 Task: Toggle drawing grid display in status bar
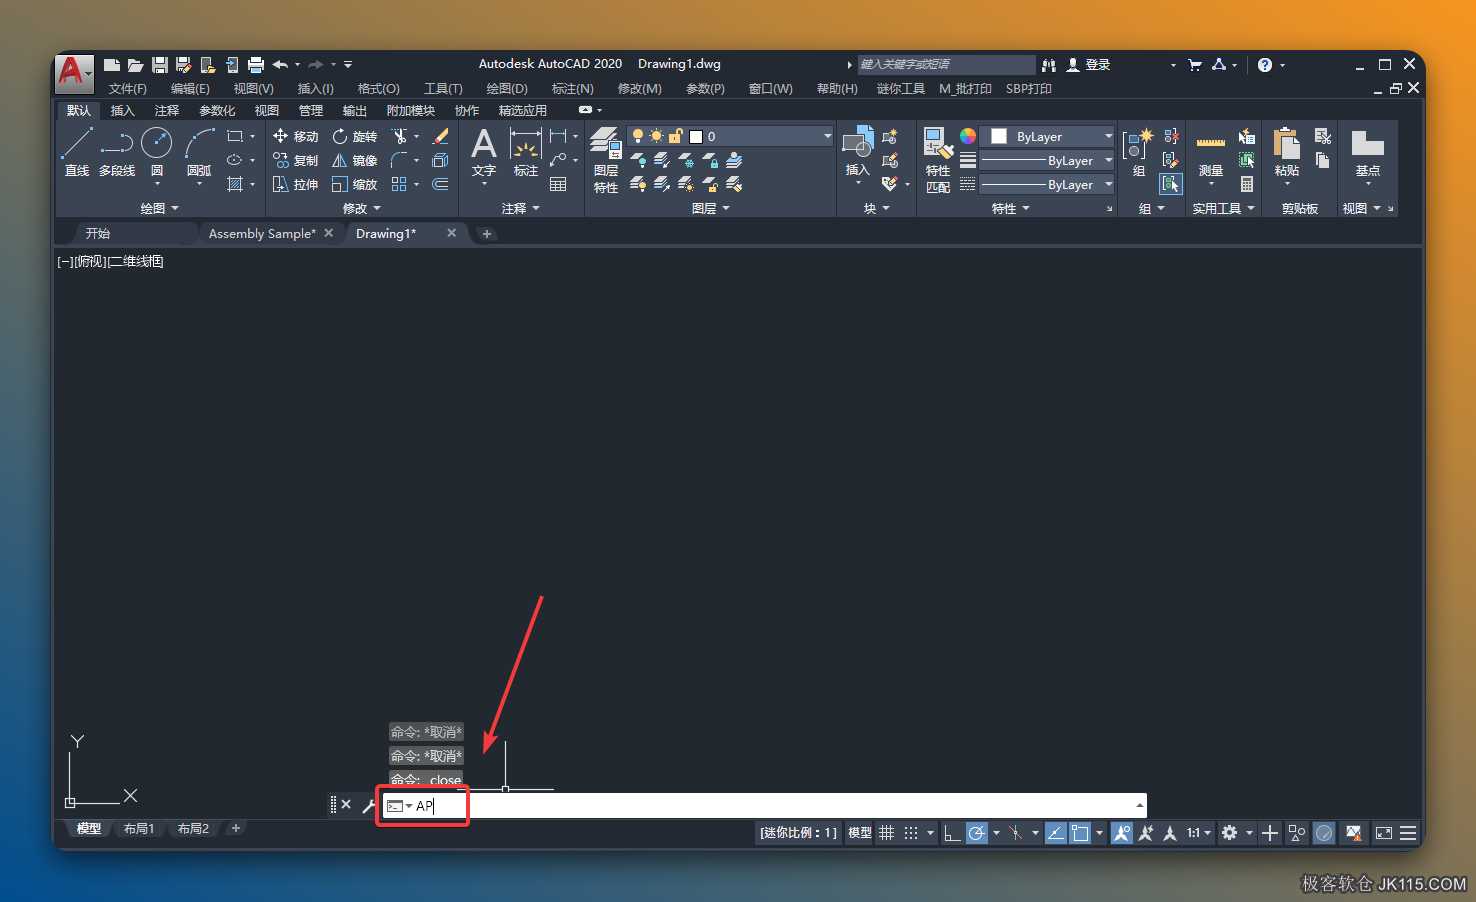[887, 833]
